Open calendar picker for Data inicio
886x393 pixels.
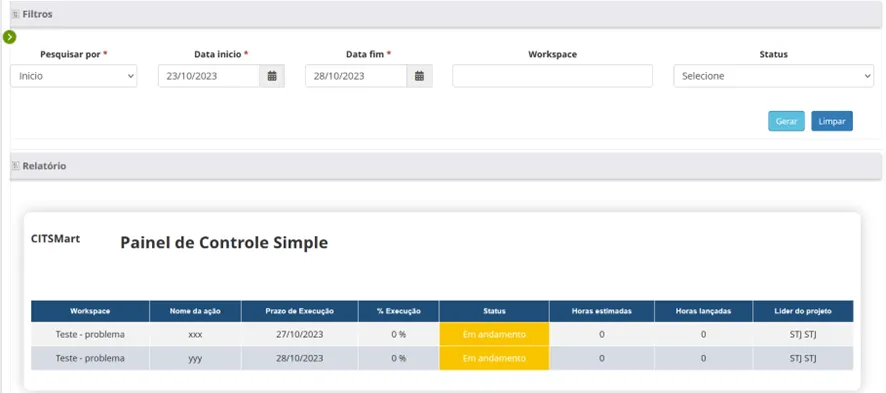click(272, 76)
